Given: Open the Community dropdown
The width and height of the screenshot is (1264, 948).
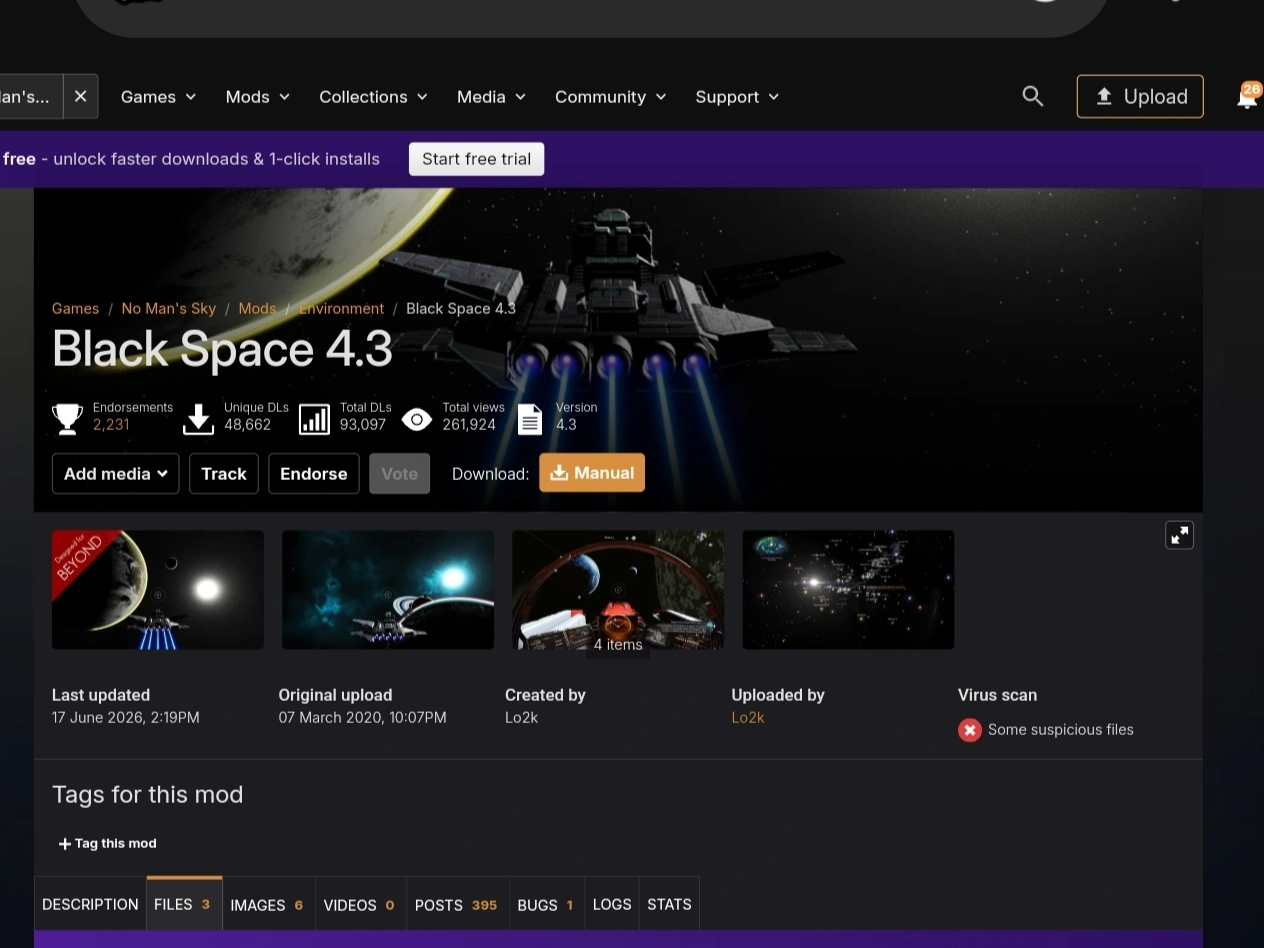Looking at the screenshot, I should click(x=610, y=97).
